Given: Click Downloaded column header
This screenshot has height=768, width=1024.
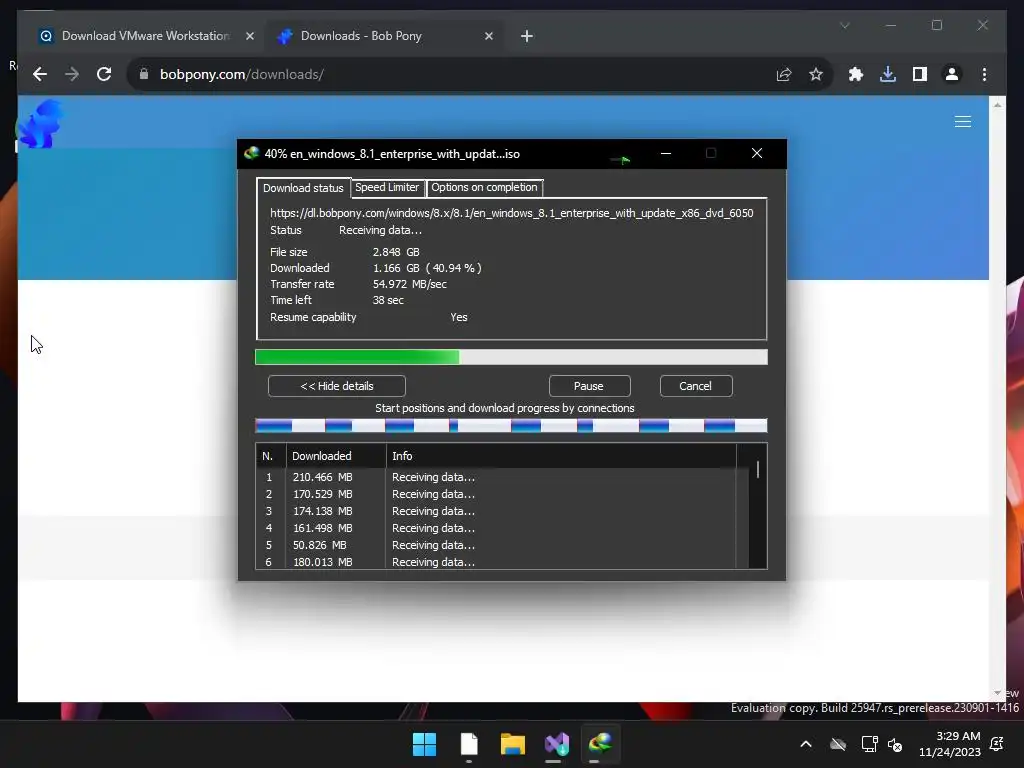Looking at the screenshot, I should [336, 456].
